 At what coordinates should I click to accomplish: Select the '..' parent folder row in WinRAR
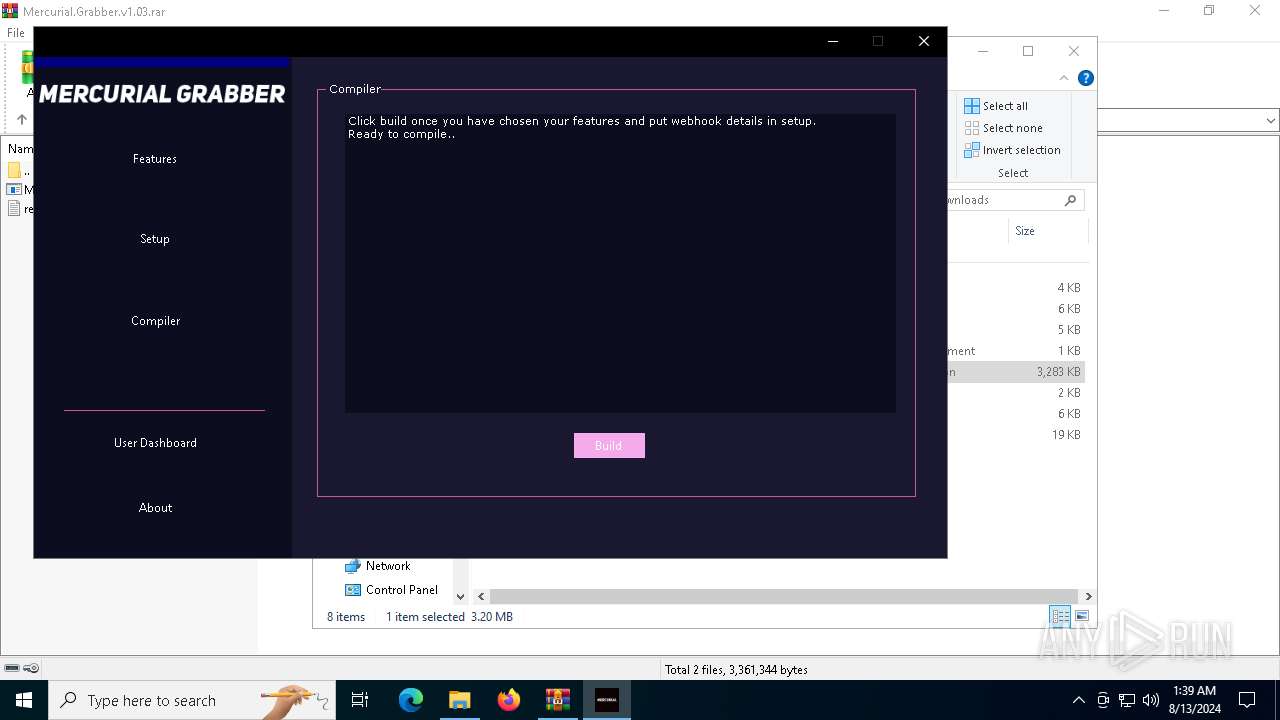pos(19,171)
